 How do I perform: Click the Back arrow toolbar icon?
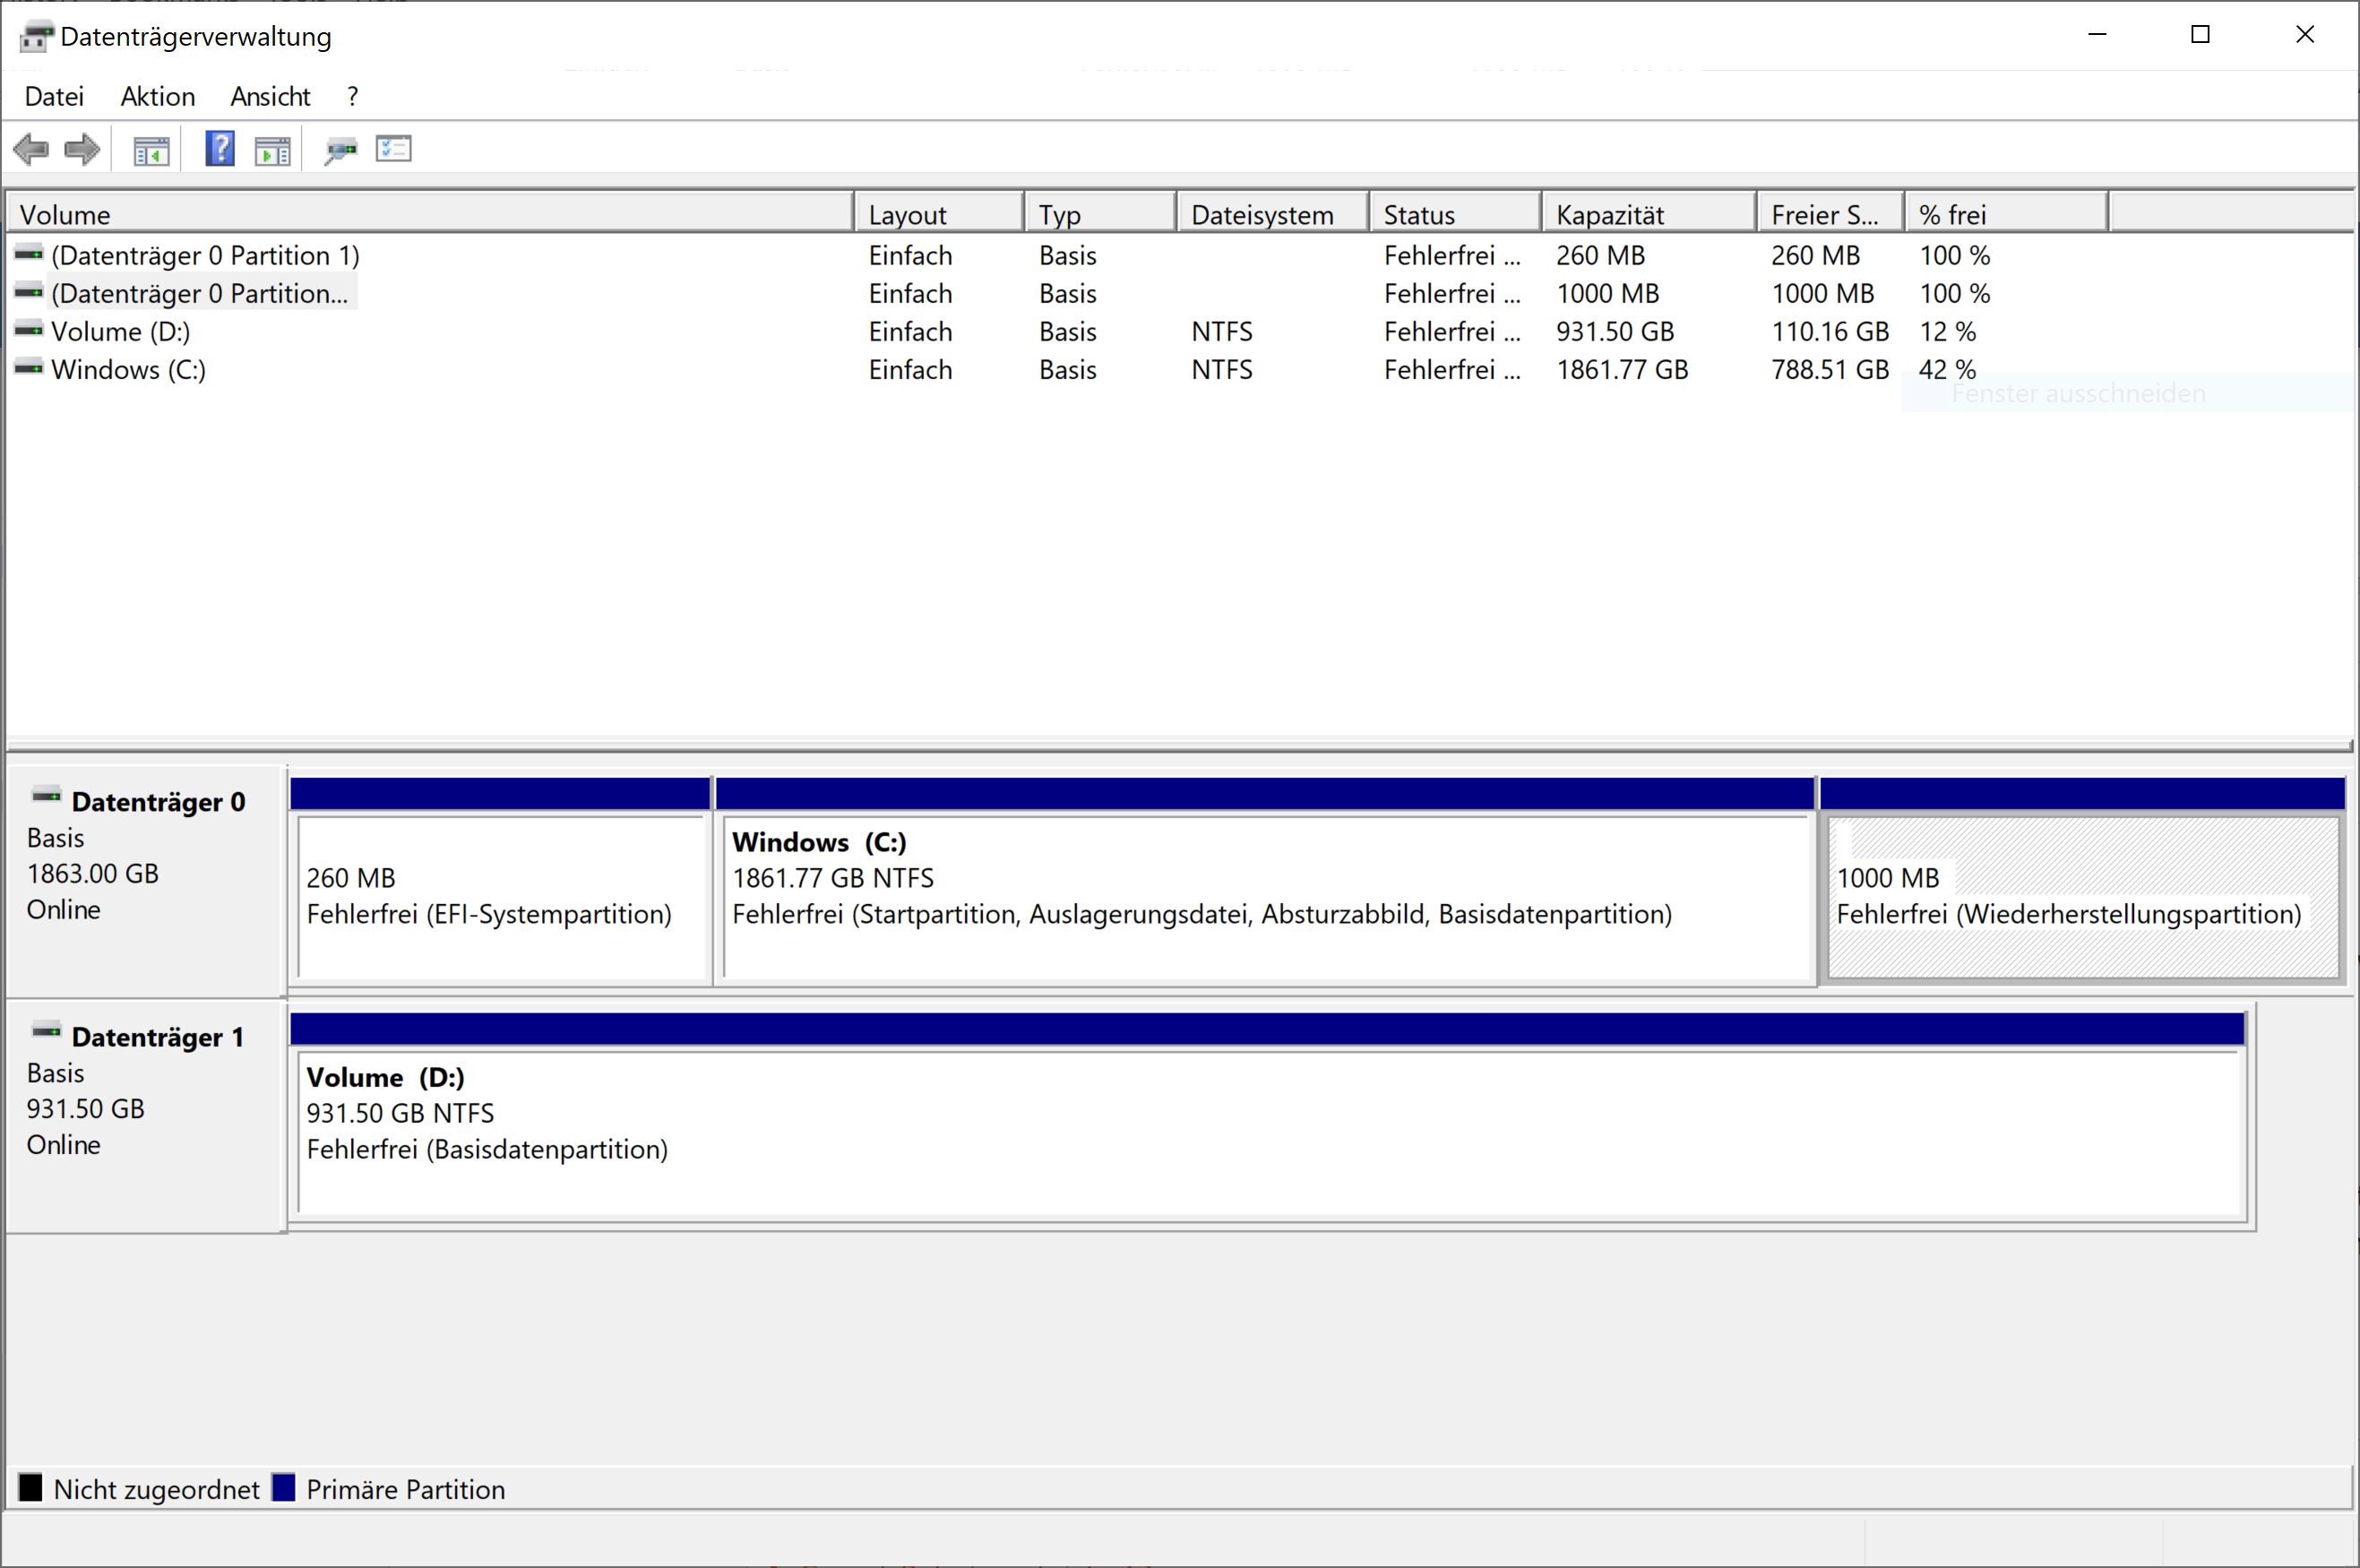31,150
